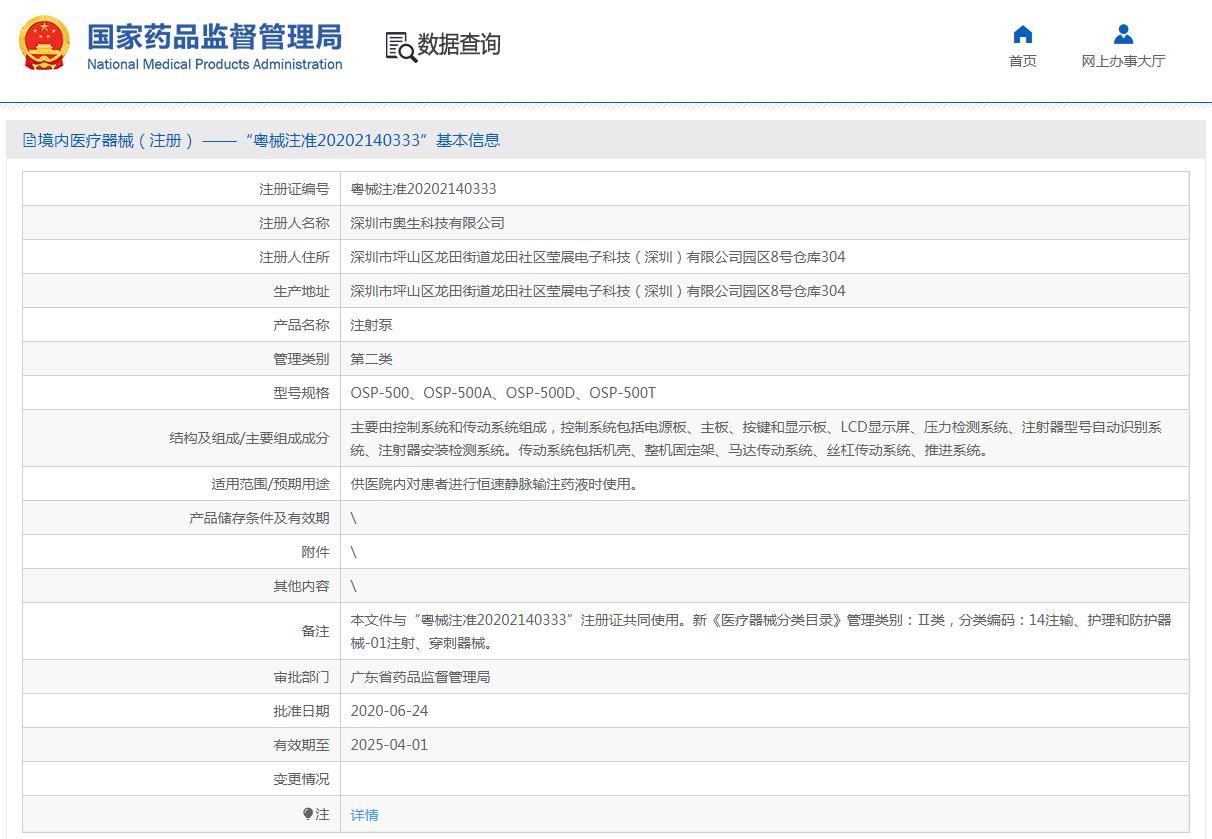
Task: Select the 生产地址 address value
Action: 598,291
